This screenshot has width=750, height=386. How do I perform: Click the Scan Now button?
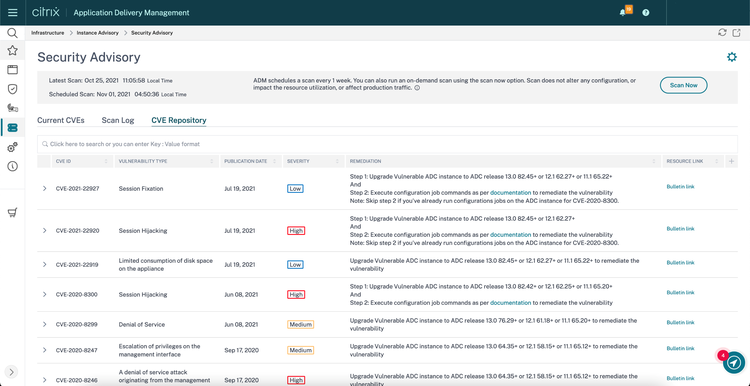[684, 85]
